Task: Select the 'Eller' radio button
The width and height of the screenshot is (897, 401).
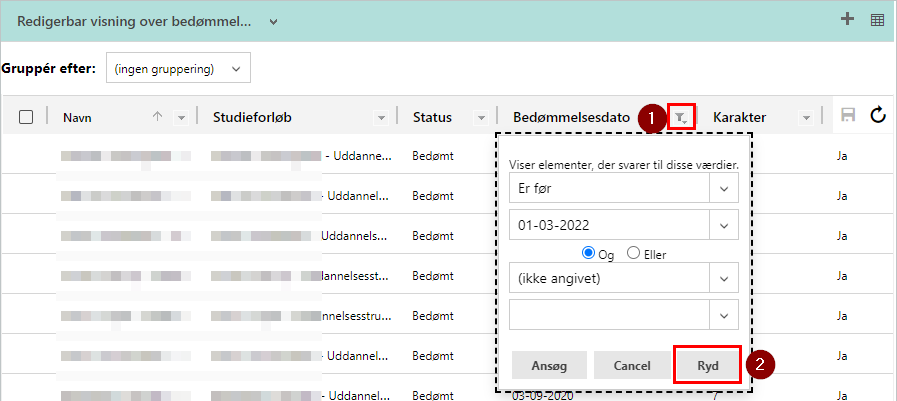Action: [x=632, y=253]
